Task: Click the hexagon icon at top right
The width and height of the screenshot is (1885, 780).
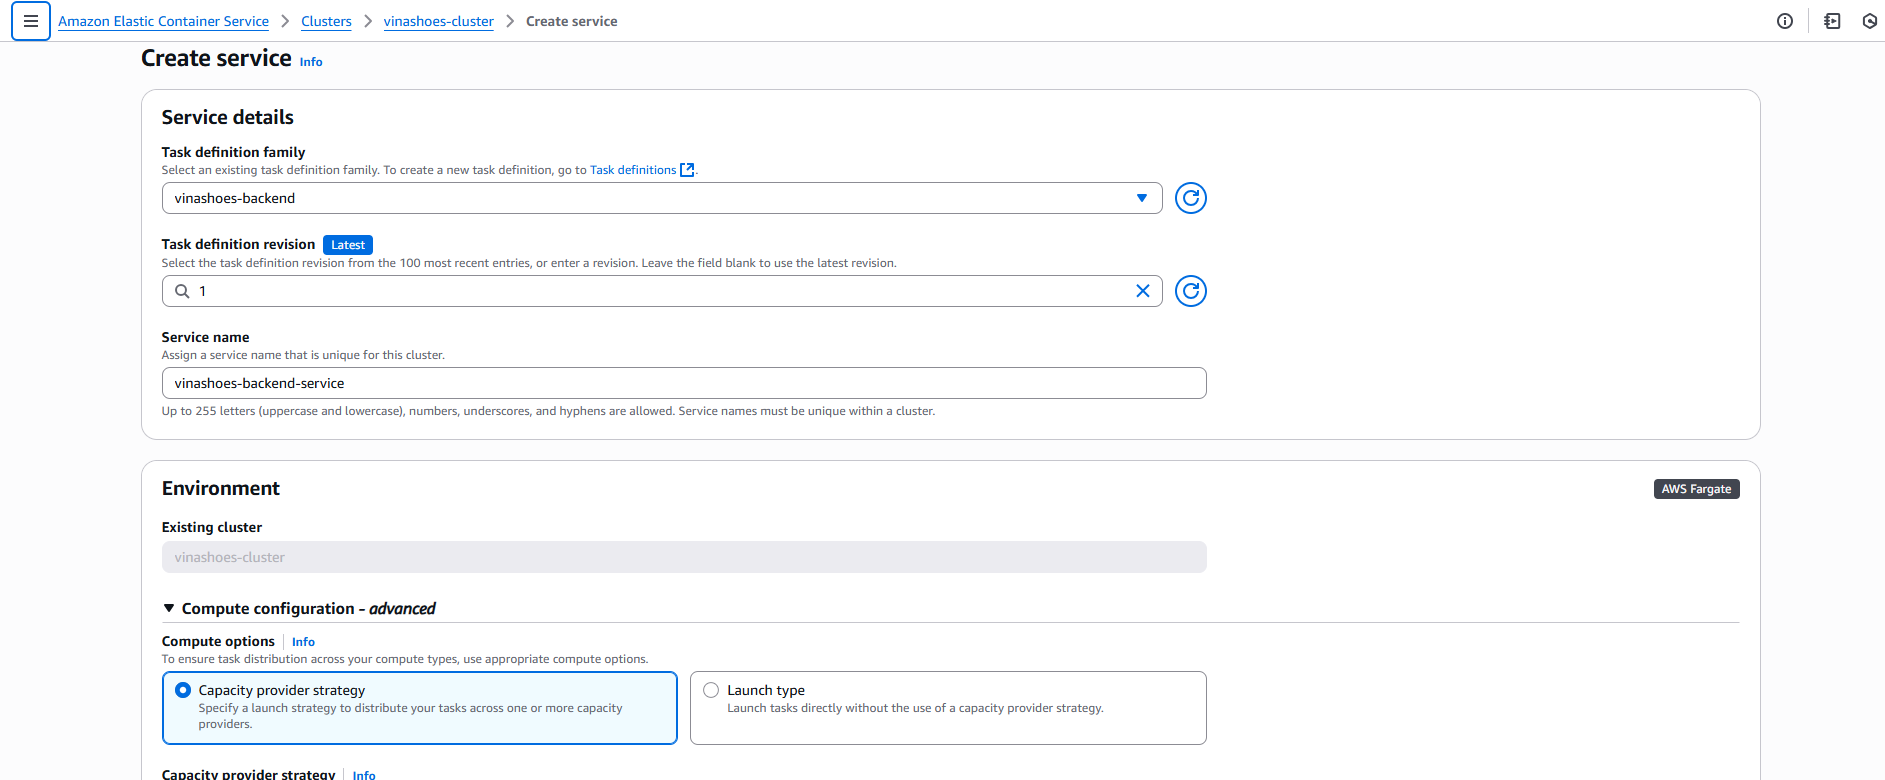Action: [1869, 21]
